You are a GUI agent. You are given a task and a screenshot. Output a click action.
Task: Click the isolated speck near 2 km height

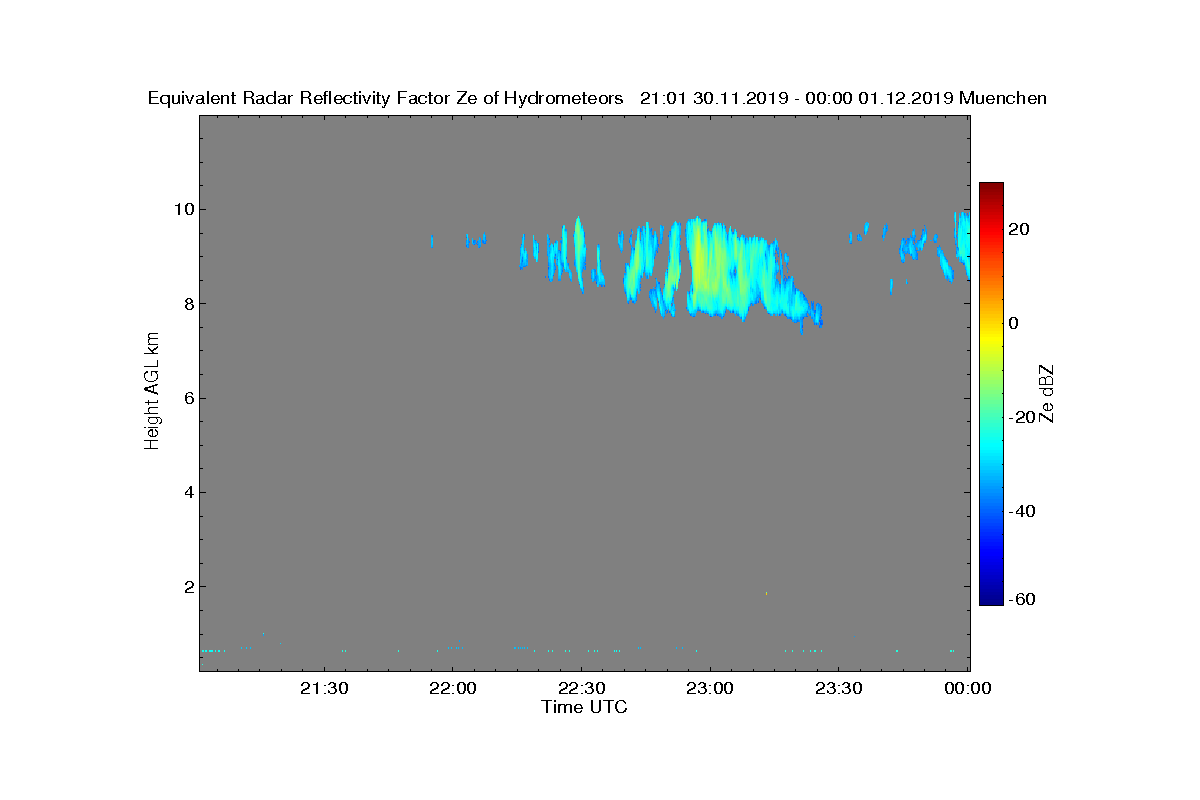[767, 593]
